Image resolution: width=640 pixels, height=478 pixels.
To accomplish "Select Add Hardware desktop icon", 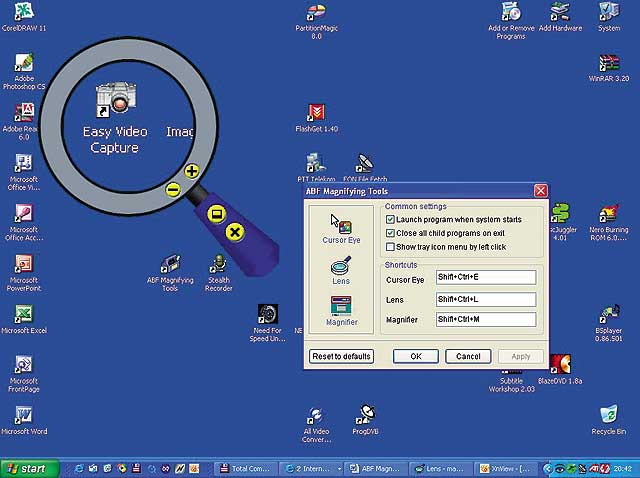I will 560,17.
